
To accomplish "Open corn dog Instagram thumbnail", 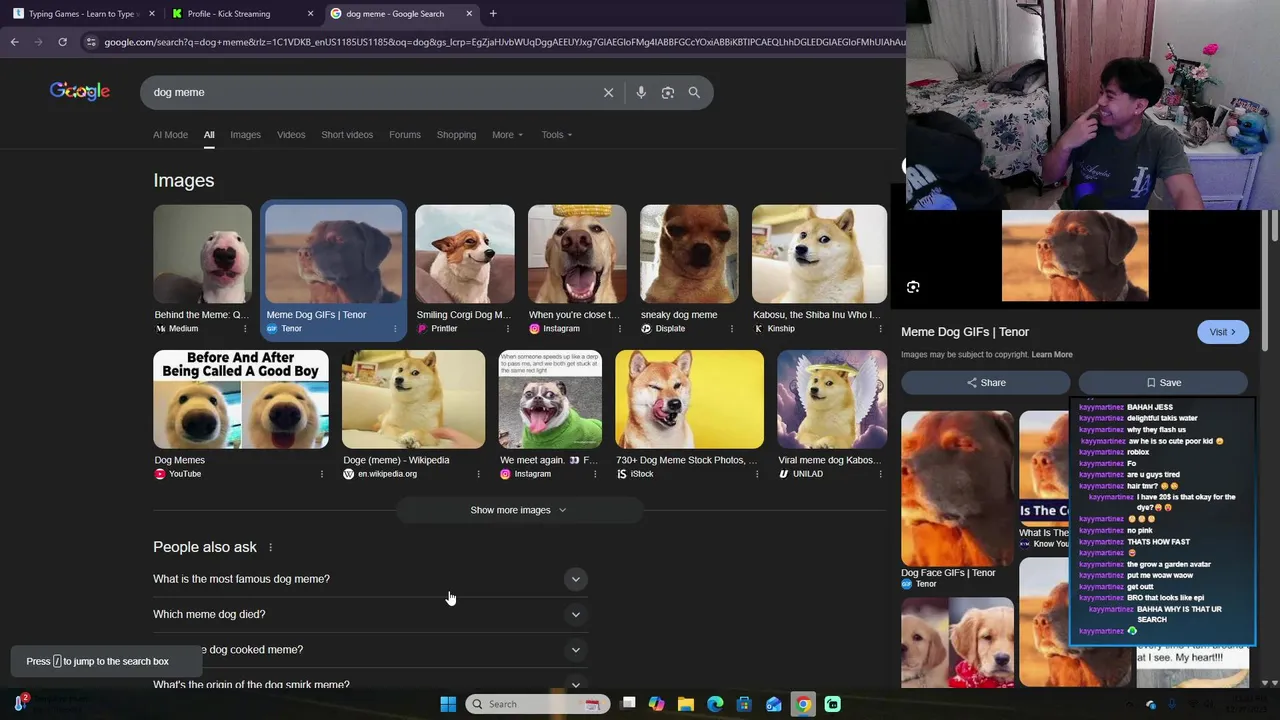I will (577, 254).
